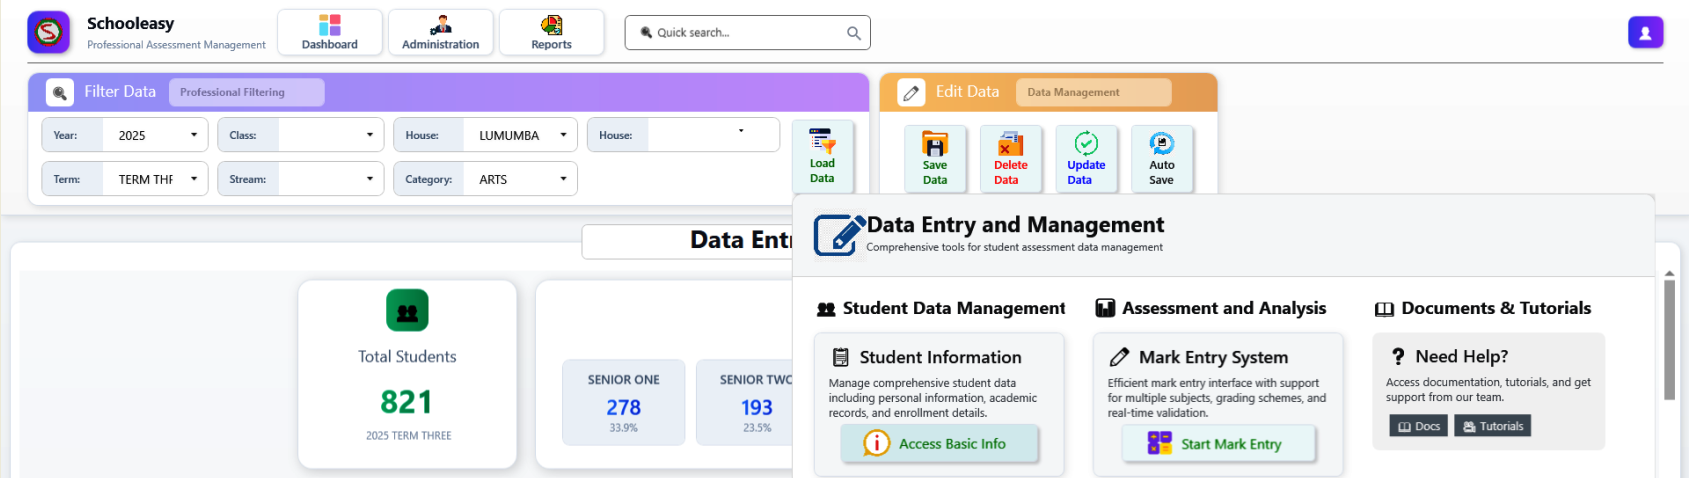
Task: Click the Data Entry and Management icon
Action: click(x=838, y=235)
